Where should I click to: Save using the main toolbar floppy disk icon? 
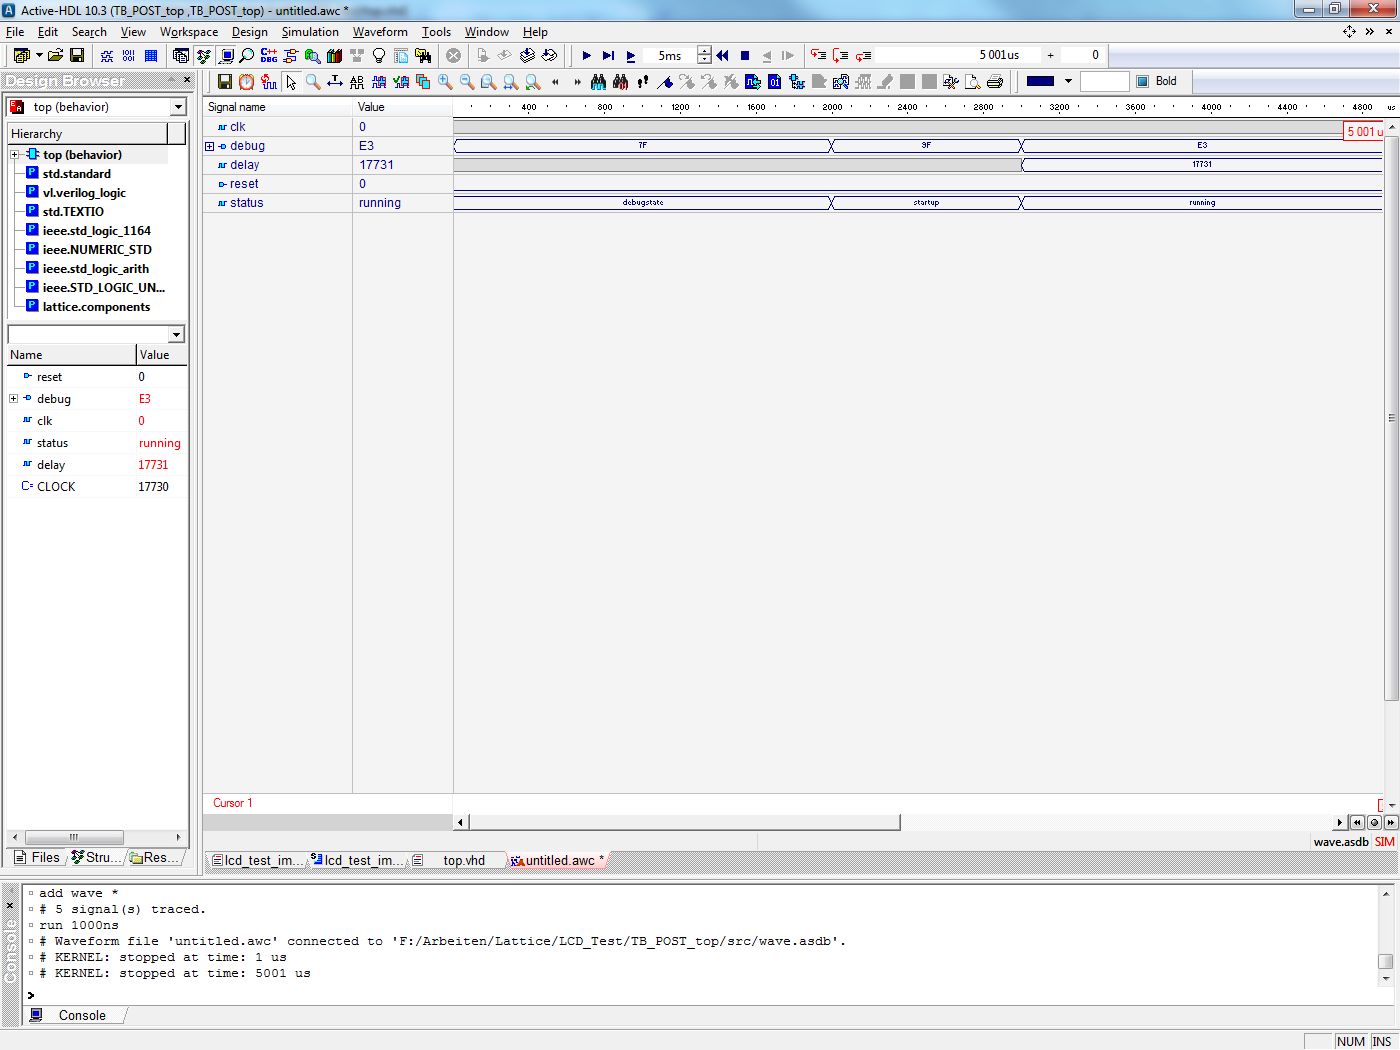pos(77,56)
